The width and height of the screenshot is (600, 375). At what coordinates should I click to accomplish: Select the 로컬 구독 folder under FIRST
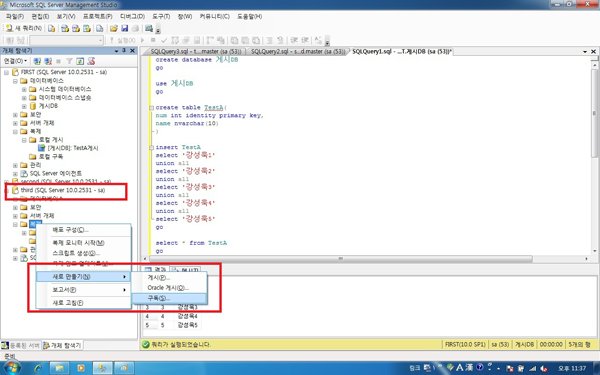click(51, 157)
